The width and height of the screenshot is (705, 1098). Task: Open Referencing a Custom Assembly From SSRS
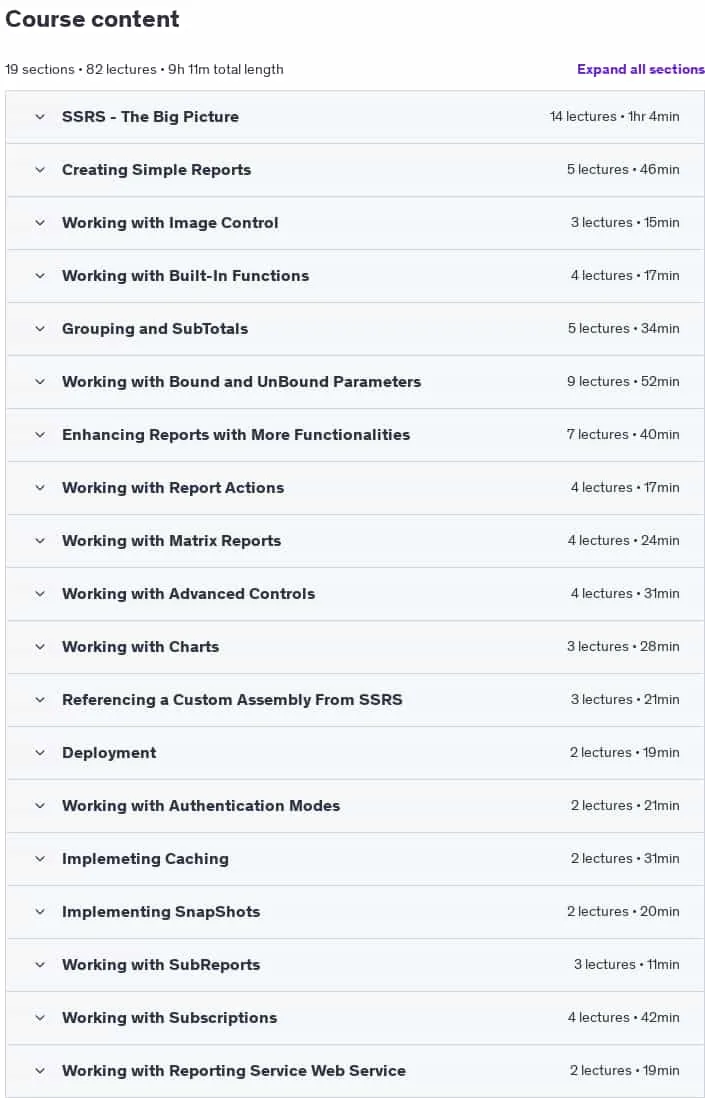pos(355,700)
